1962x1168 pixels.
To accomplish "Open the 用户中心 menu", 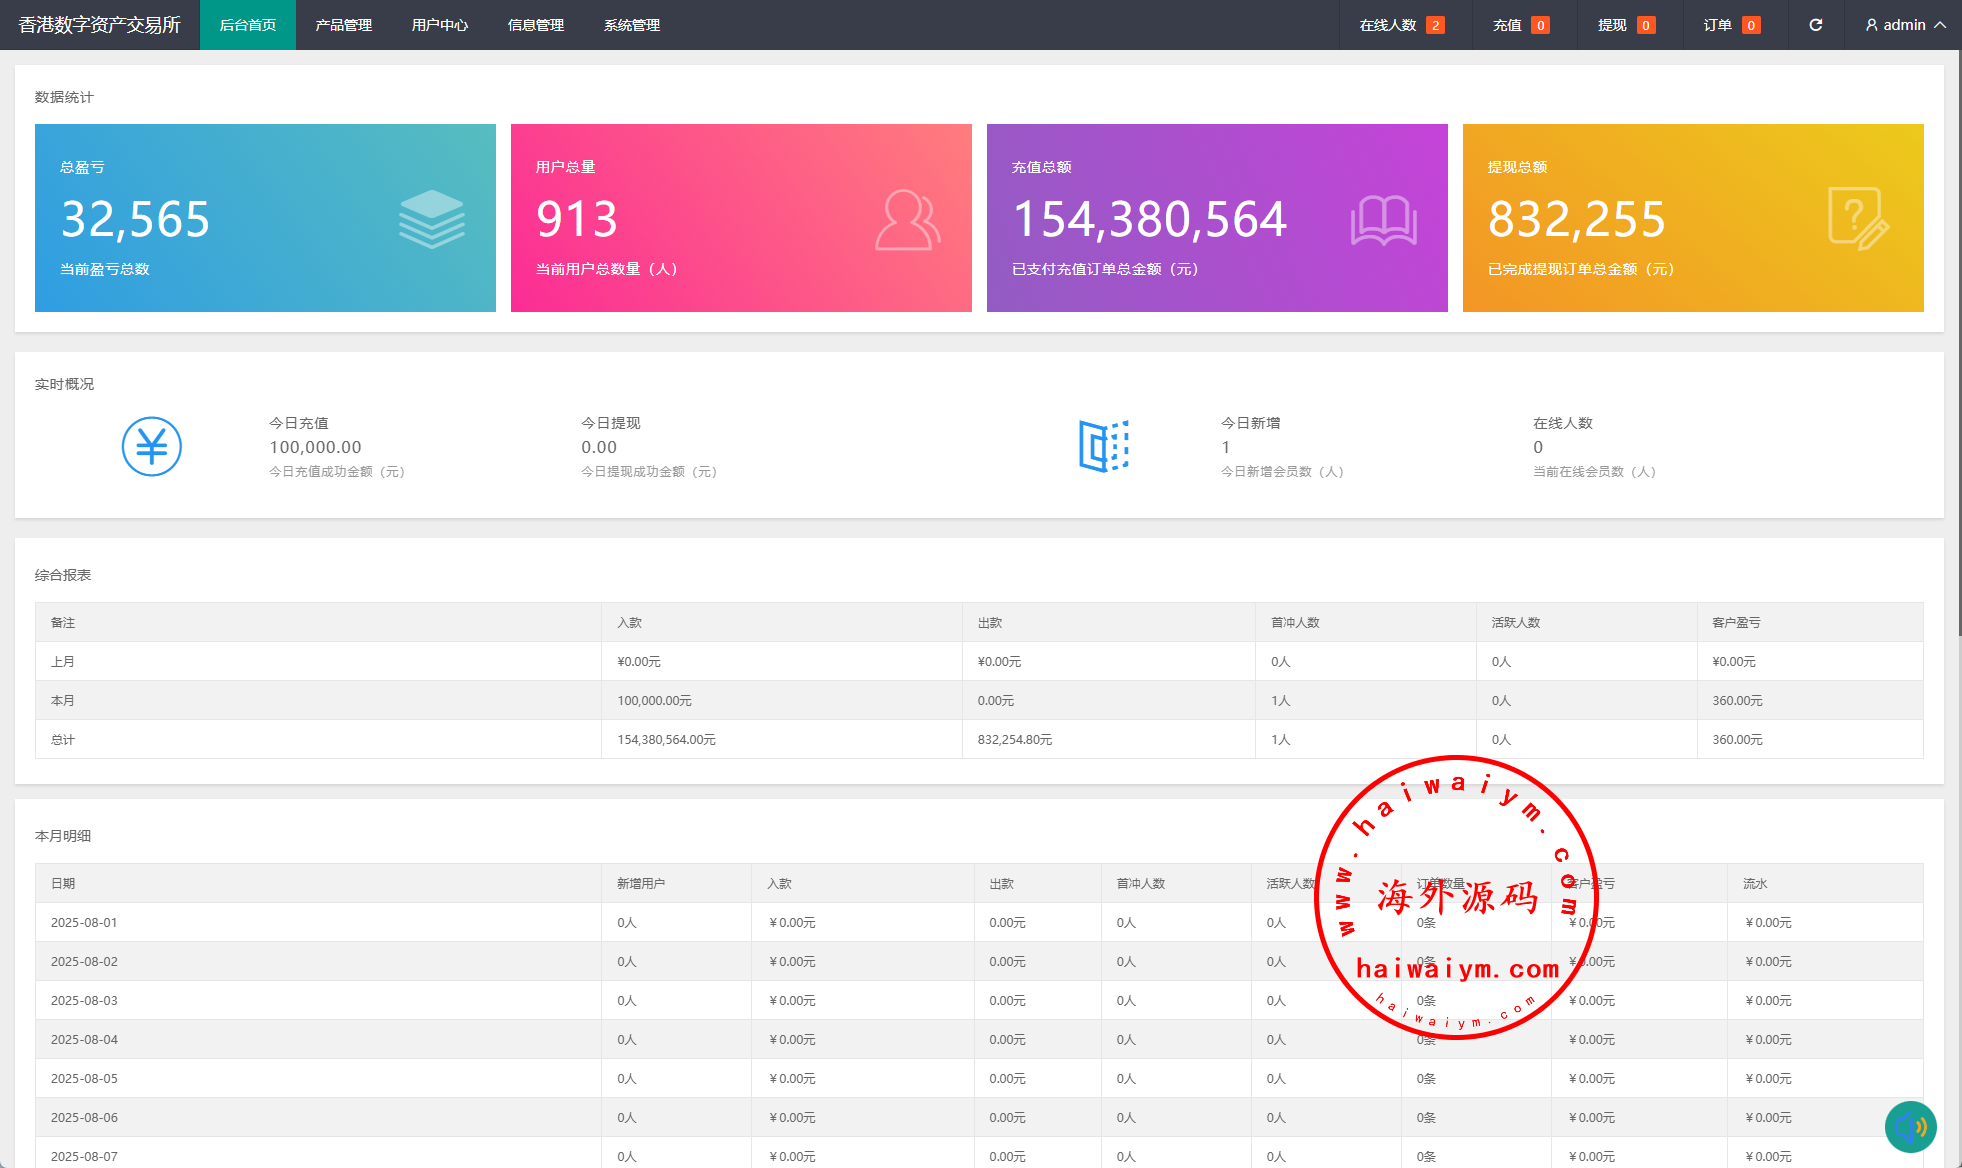I will [x=439, y=25].
